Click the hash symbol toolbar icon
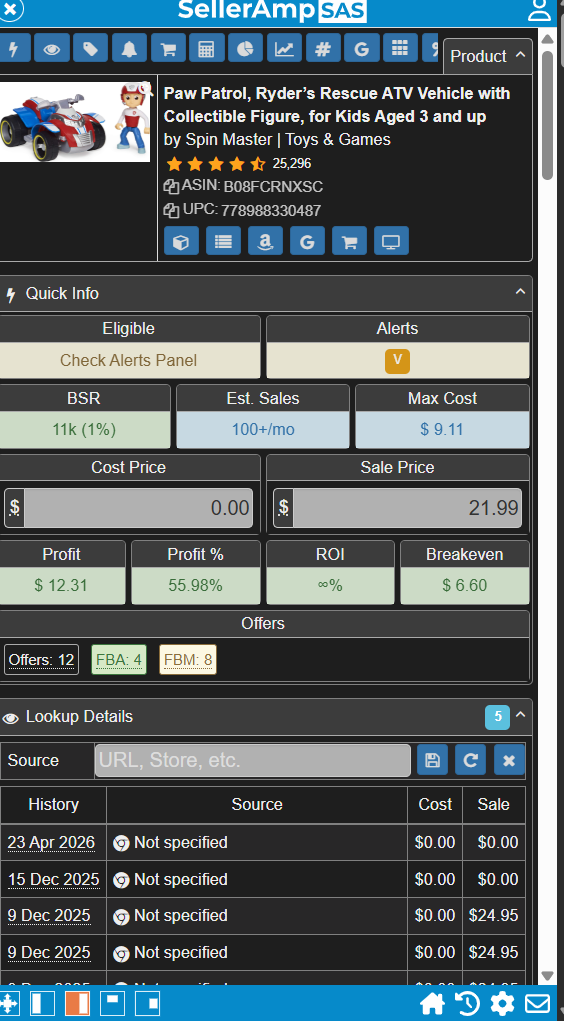Screen dimensions: 564x1021 (x=323, y=48)
